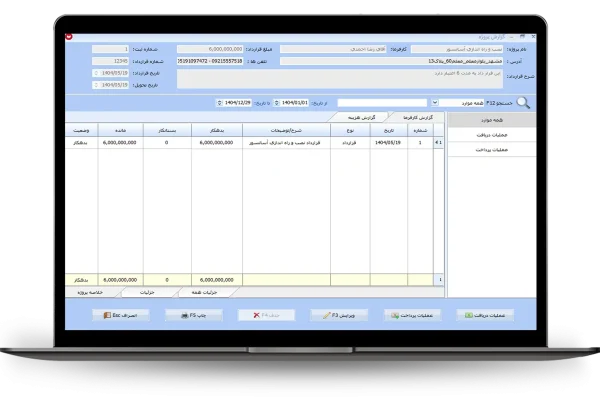Viewport: 600px width, 400px height.
Task: Toggle the contract date 'تاریخ قرارداد' checkbox
Action: click(95, 73)
